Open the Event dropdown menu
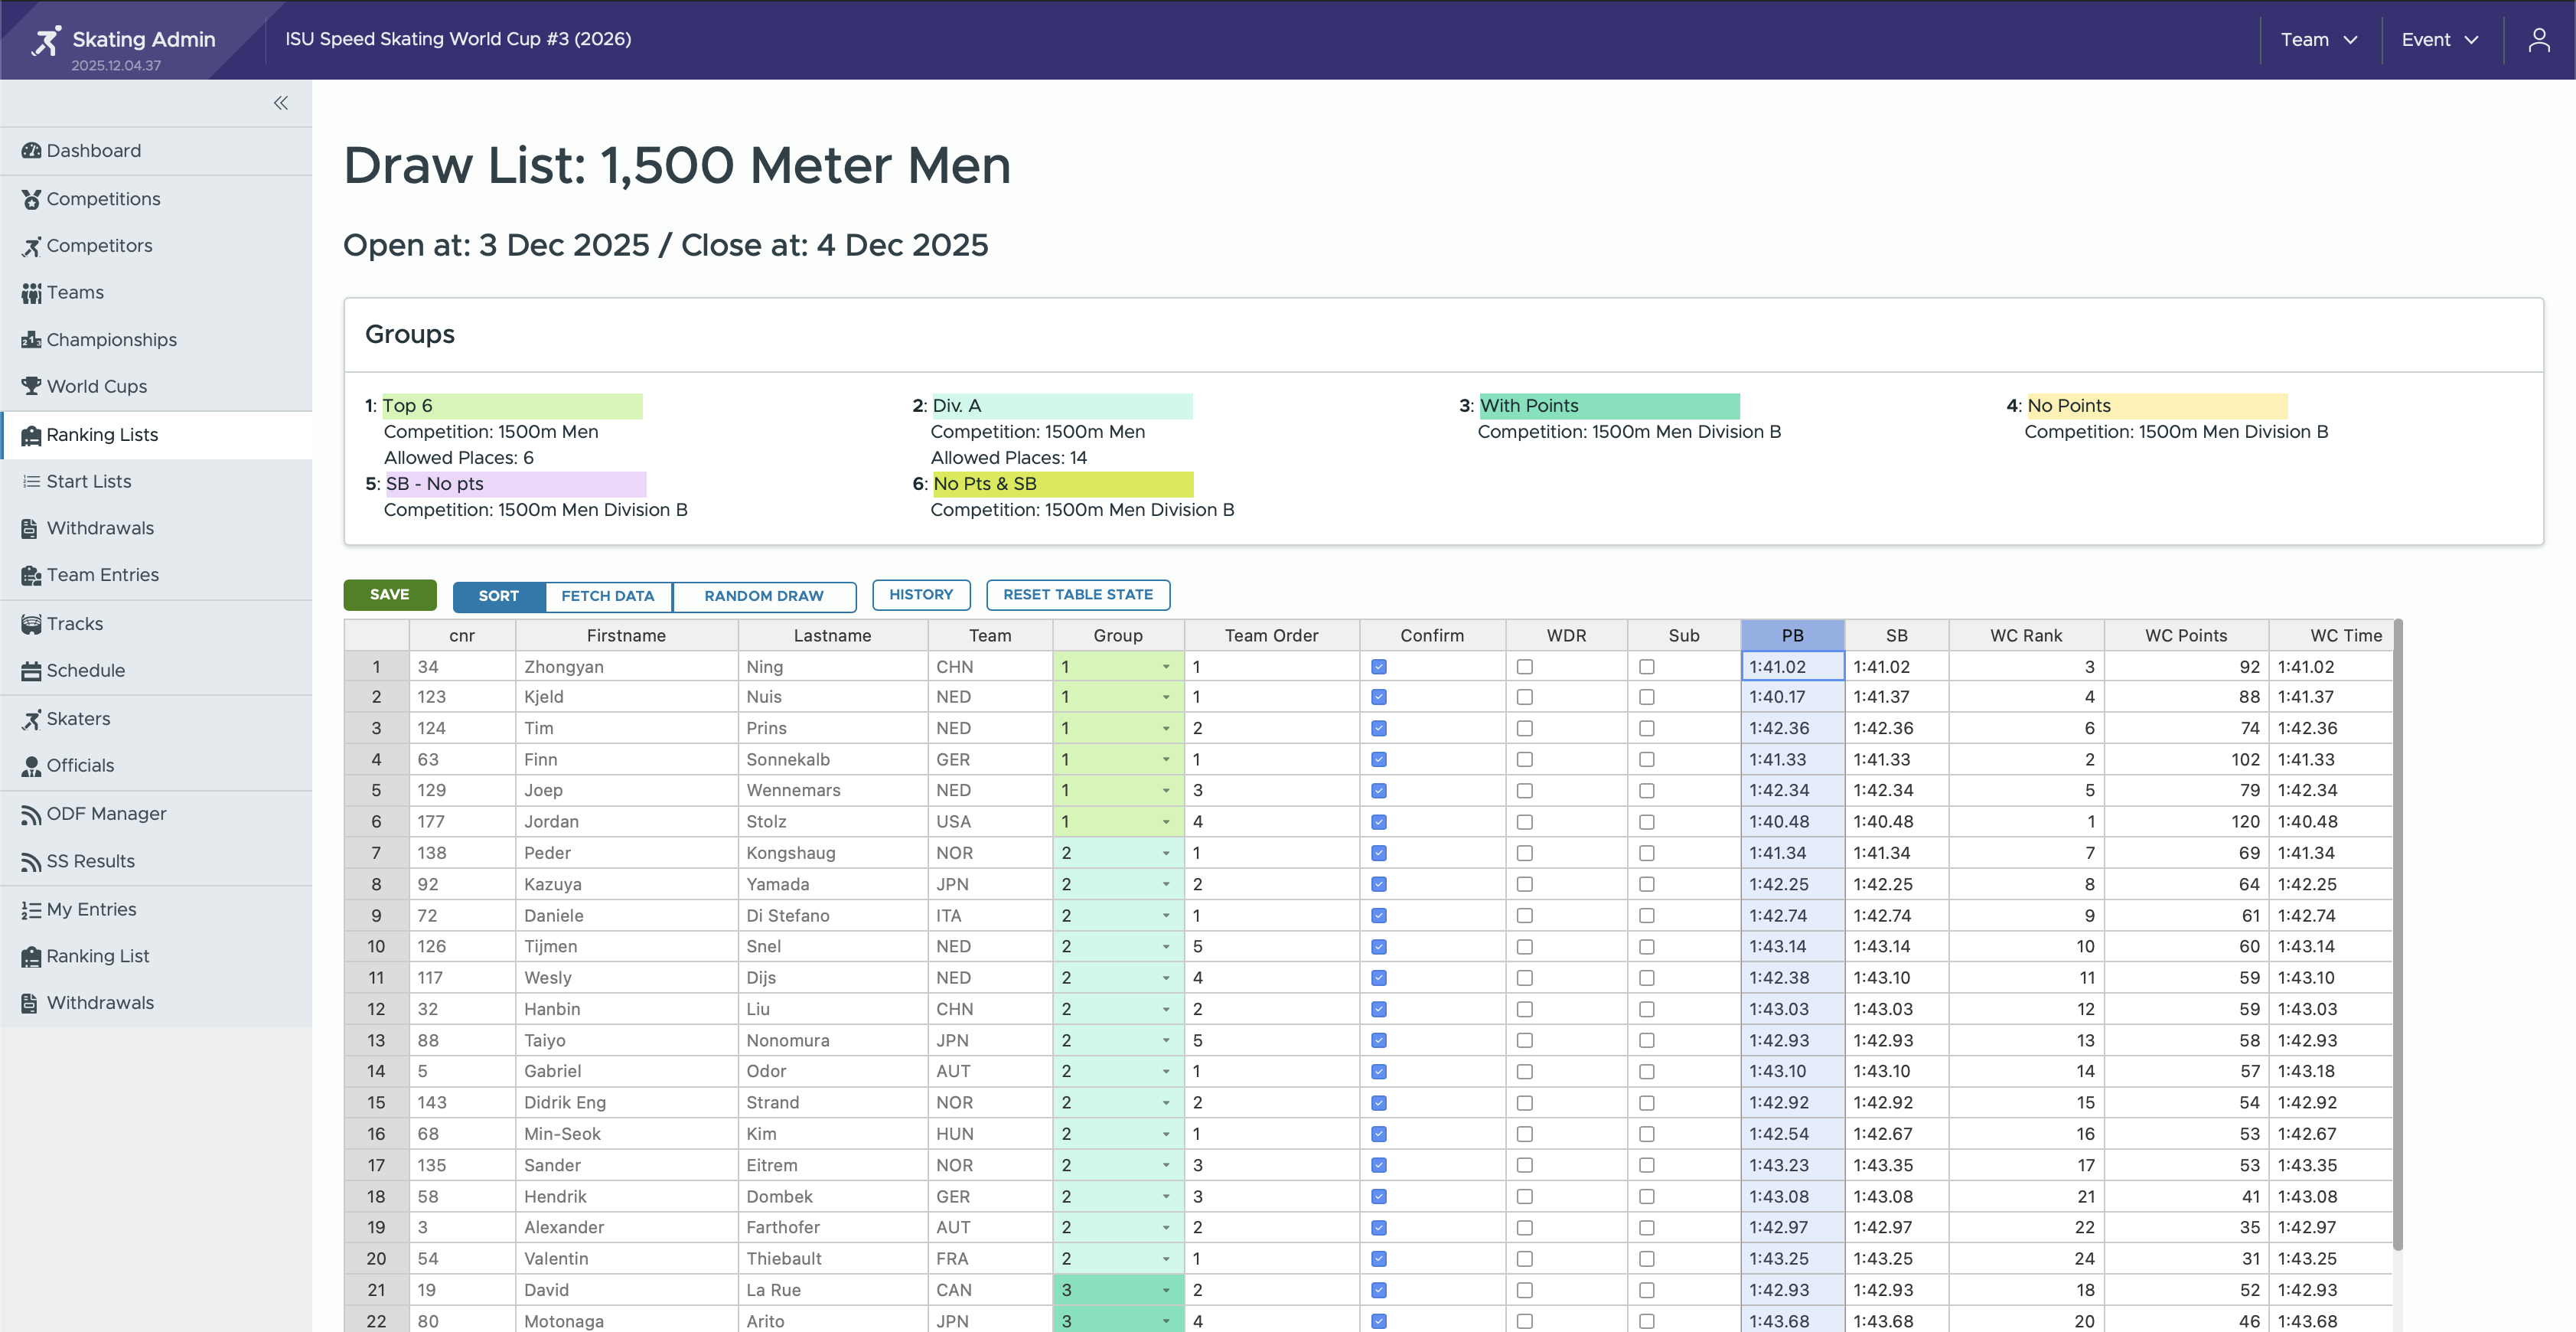This screenshot has width=2576, height=1332. click(2440, 39)
